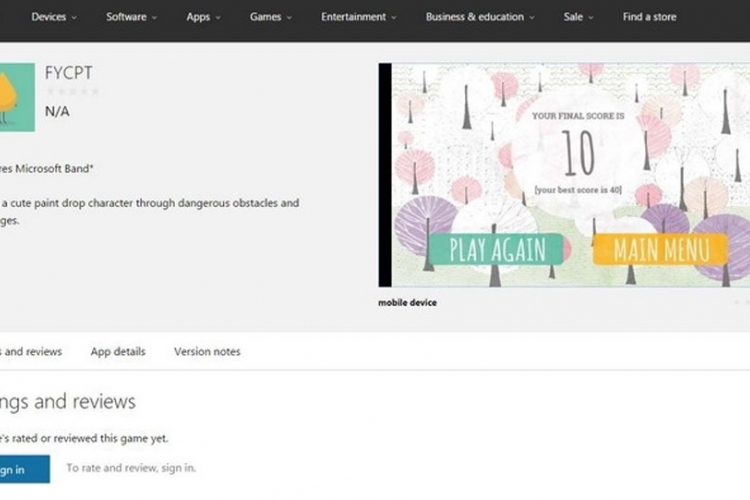Expand the Sale dropdown

pos(578,17)
